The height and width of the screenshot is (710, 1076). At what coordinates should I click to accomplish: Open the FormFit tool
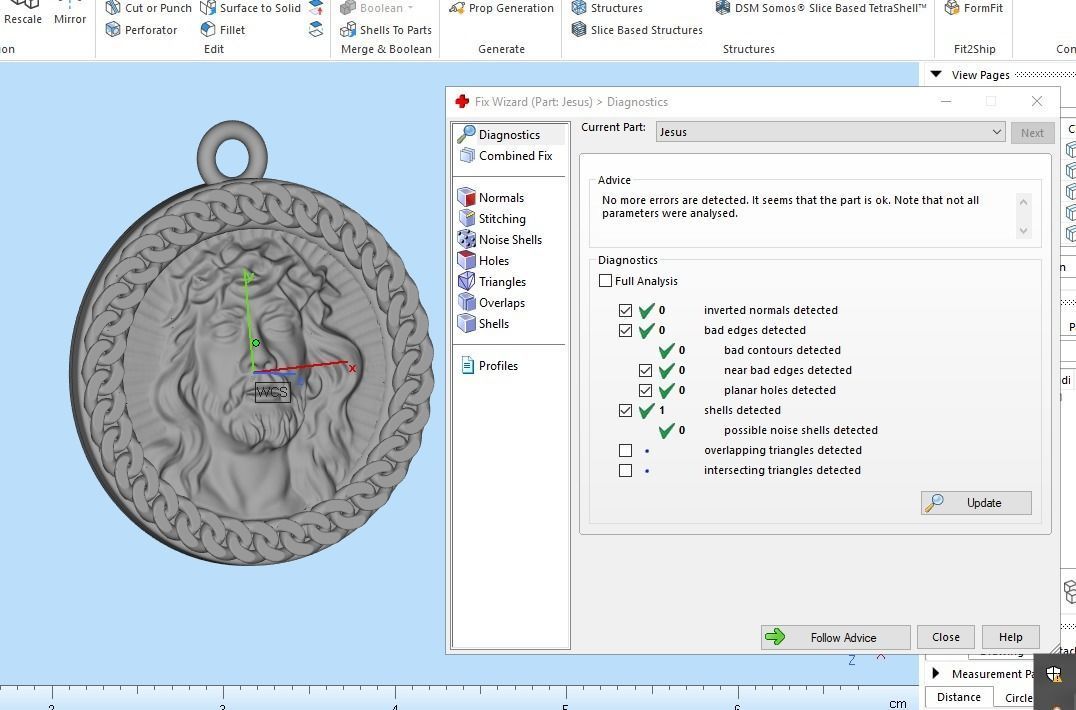[973, 8]
